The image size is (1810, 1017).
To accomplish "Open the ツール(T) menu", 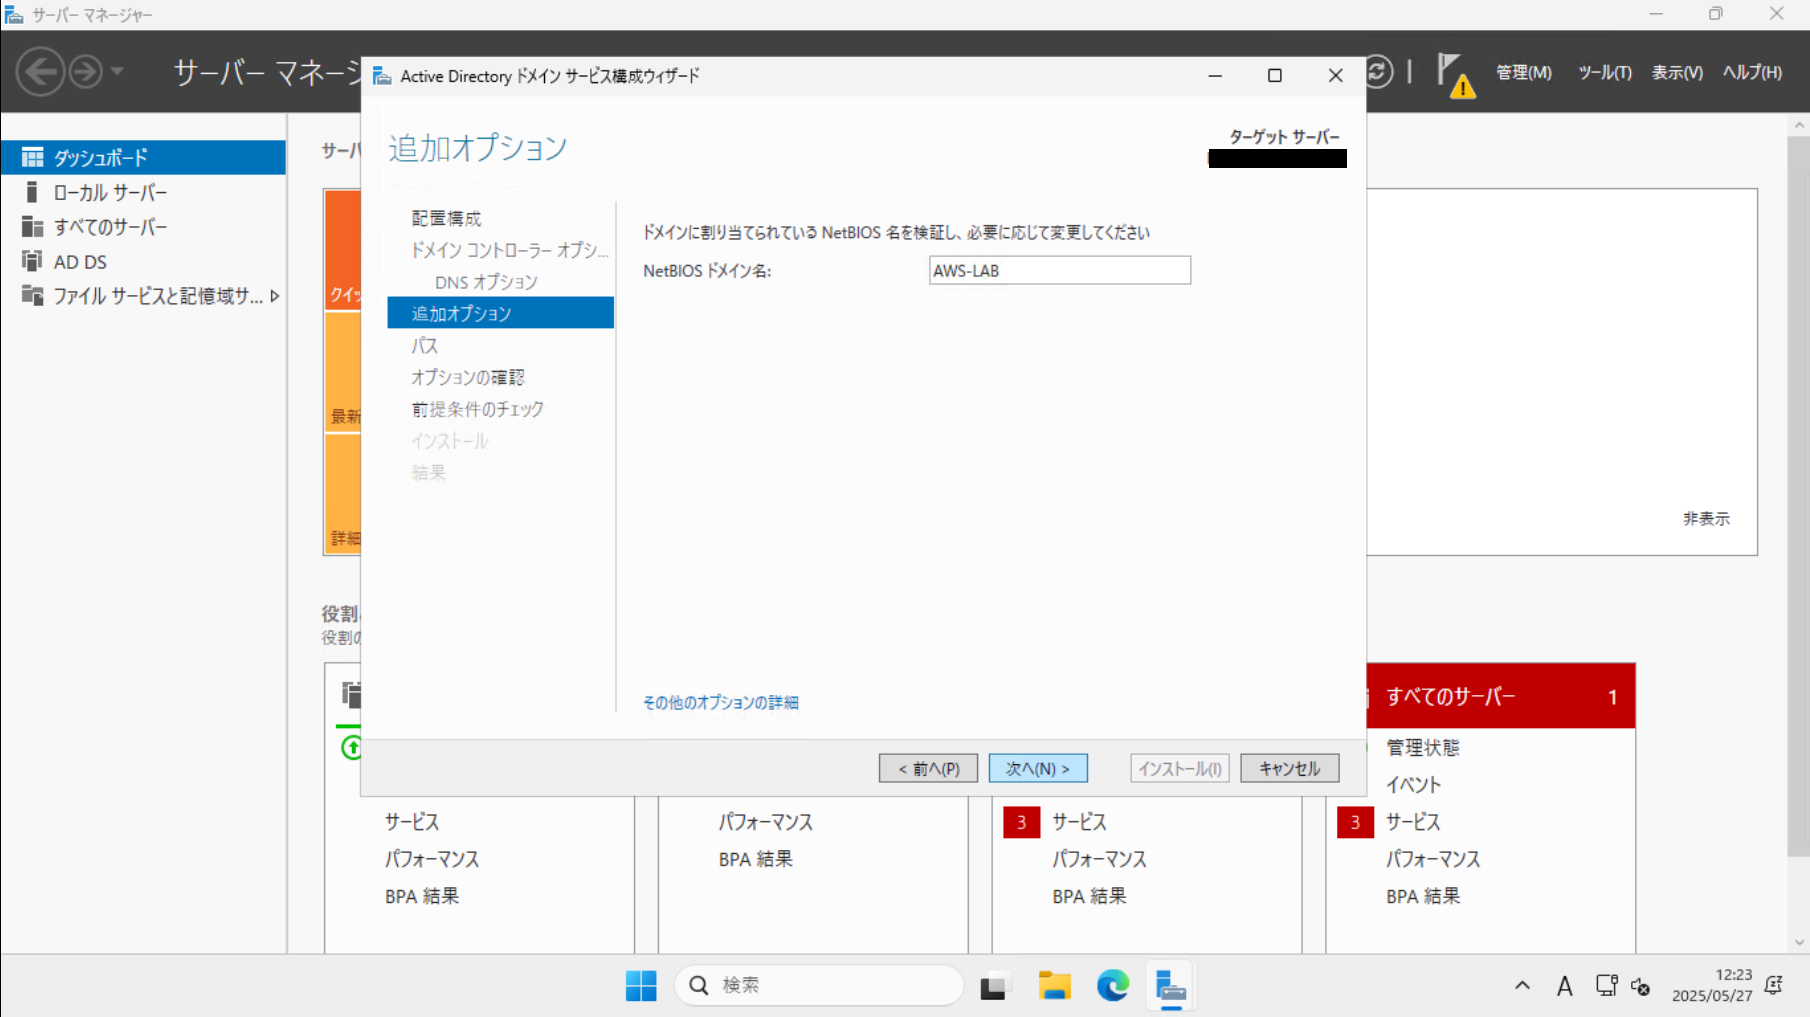I will click(1605, 72).
